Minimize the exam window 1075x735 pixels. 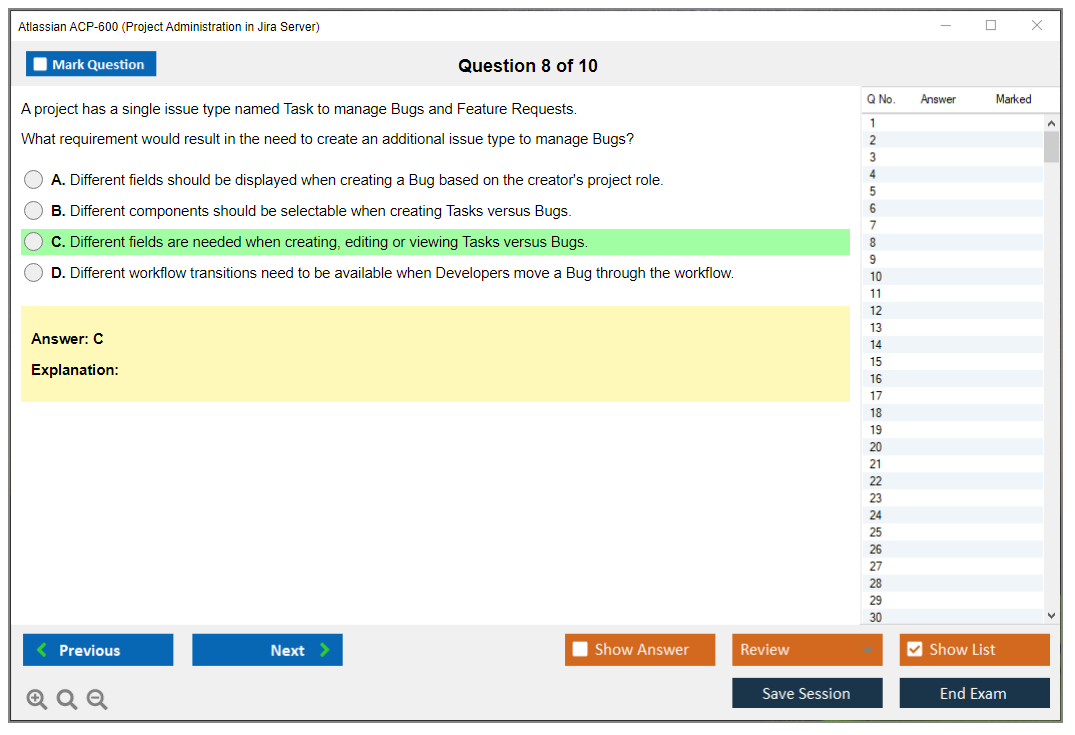[945, 26]
